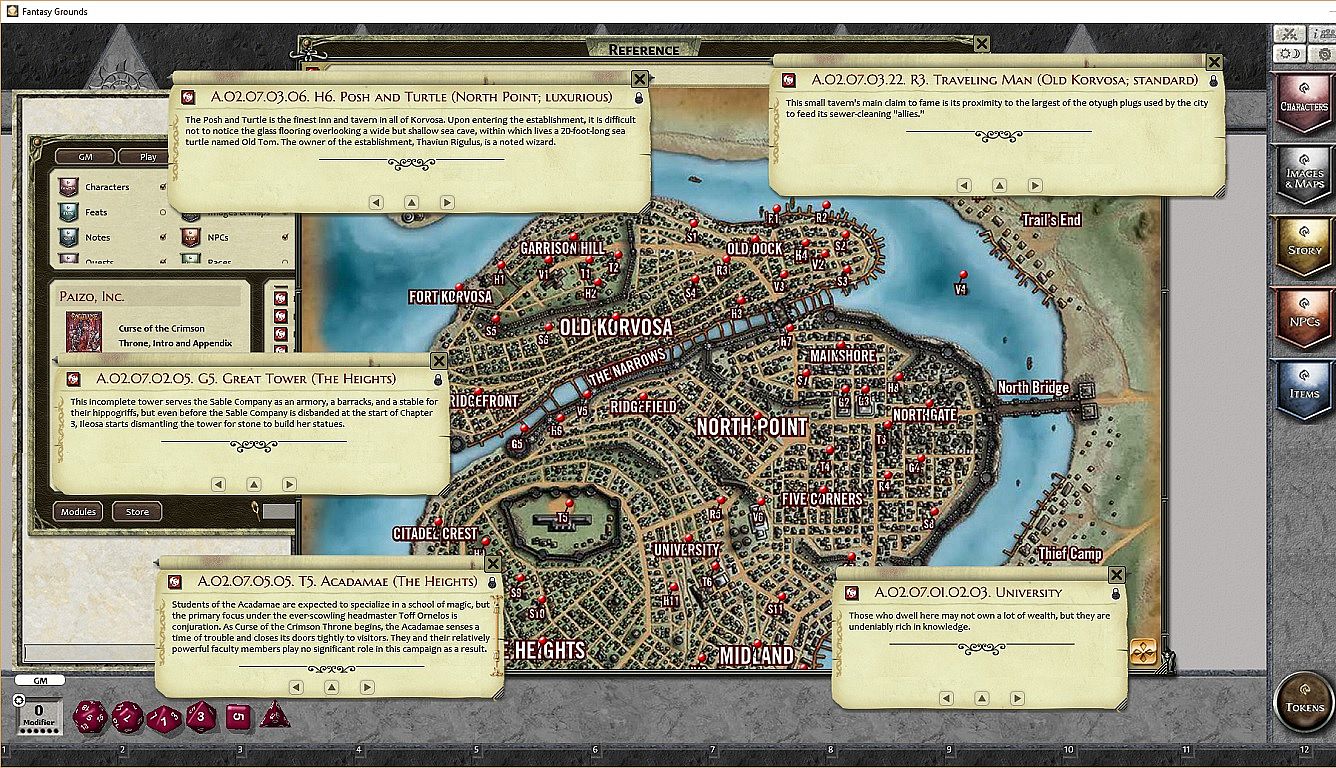1336x768 pixels.
Task: Close the University entry window
Action: [1117, 575]
